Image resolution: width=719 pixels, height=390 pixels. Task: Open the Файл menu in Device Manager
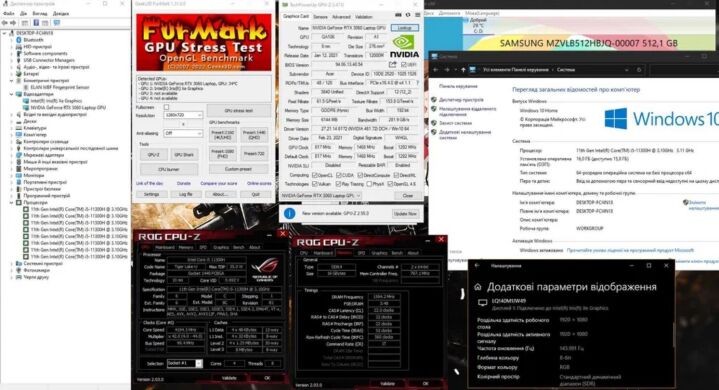9,14
